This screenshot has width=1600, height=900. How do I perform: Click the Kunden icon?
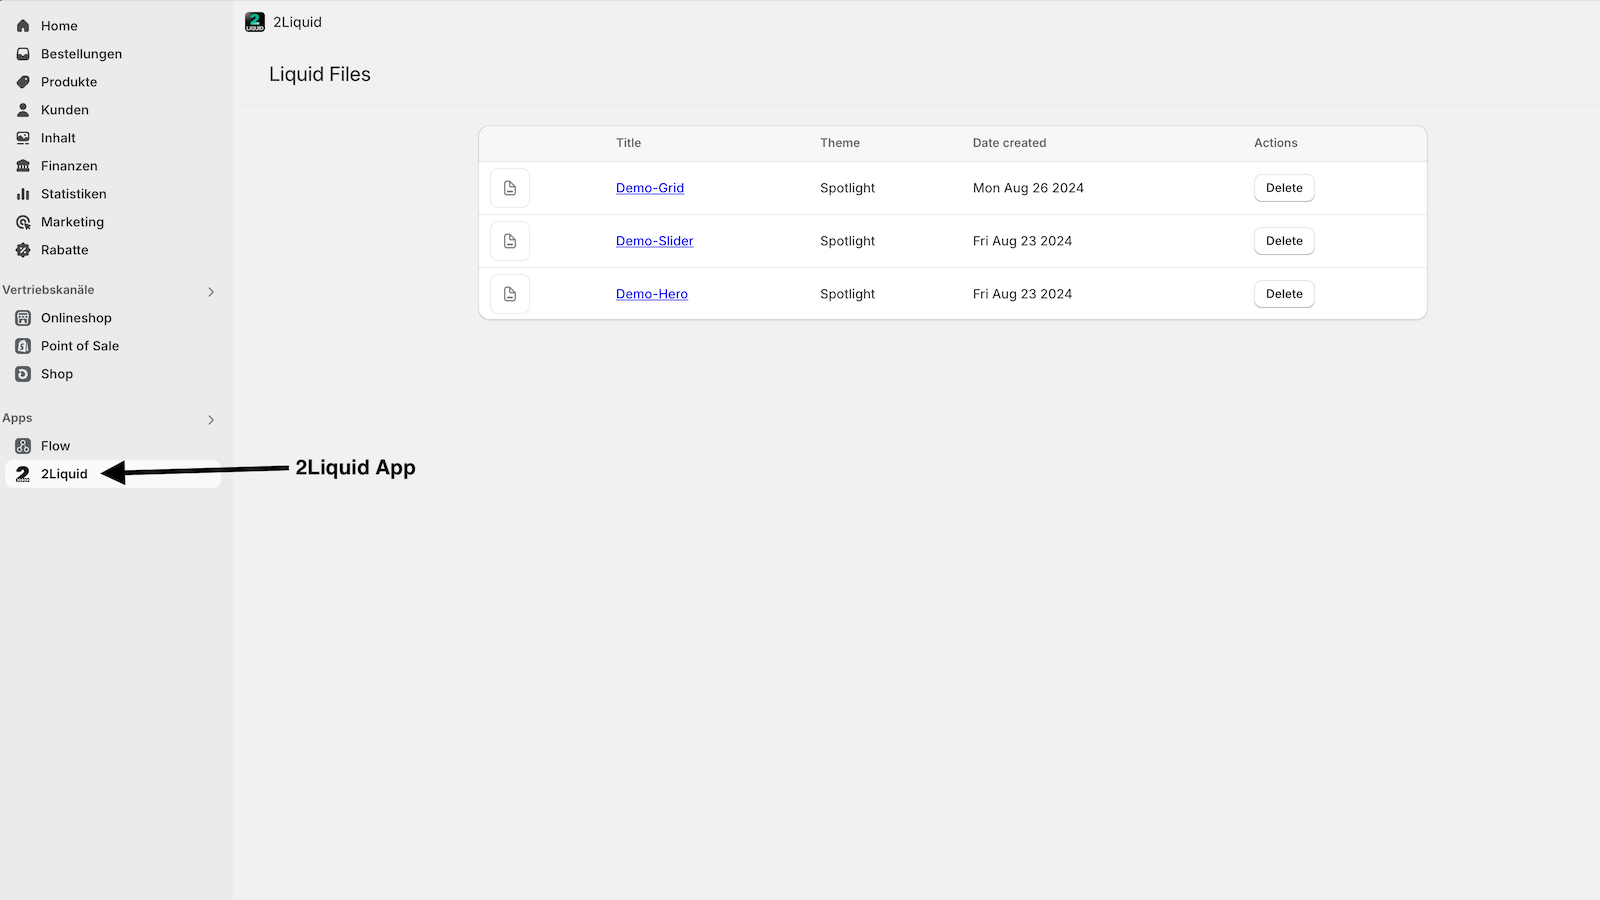[x=23, y=109]
